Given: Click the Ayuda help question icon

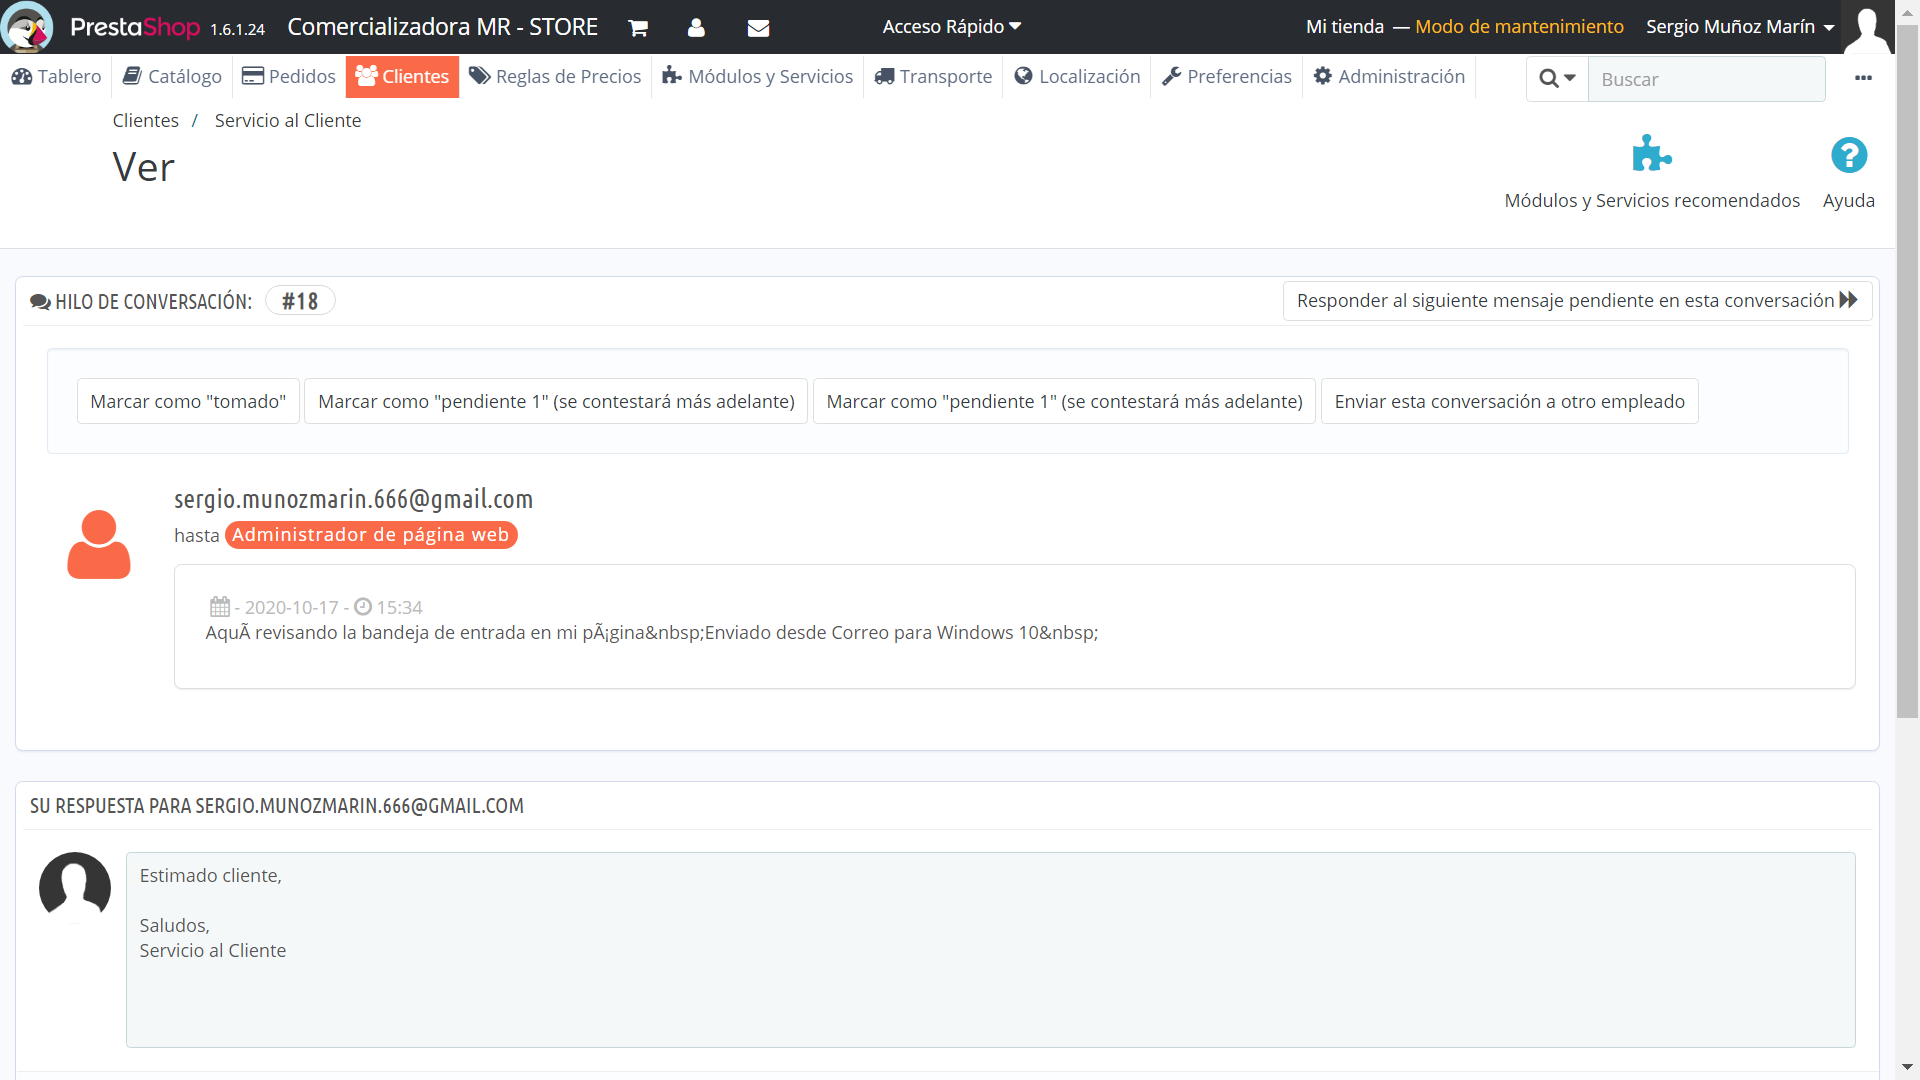Looking at the screenshot, I should pyautogui.click(x=1848, y=155).
